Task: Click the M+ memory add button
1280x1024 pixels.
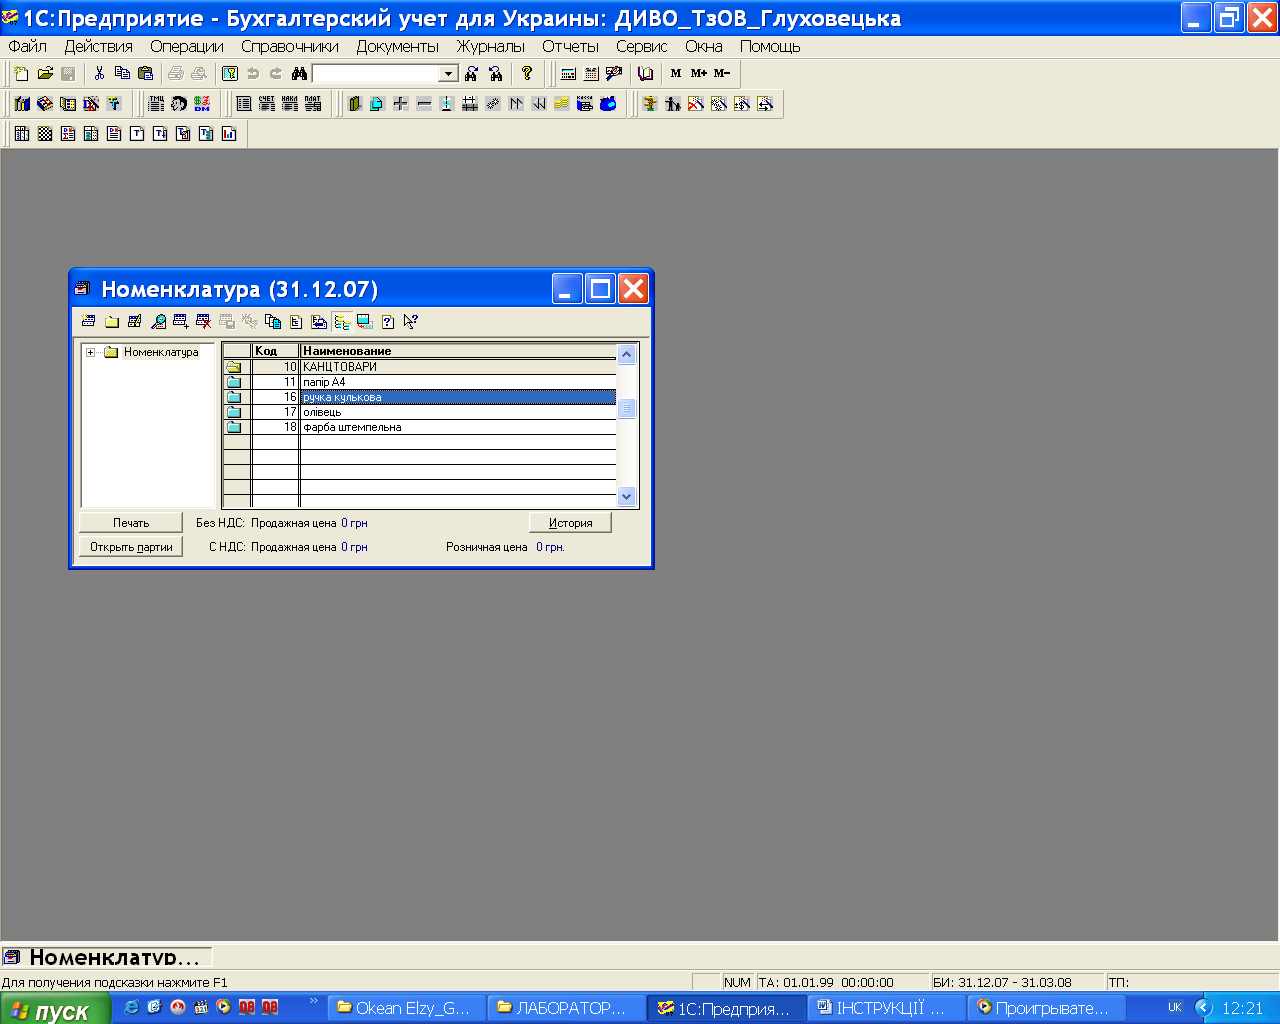Action: click(698, 73)
